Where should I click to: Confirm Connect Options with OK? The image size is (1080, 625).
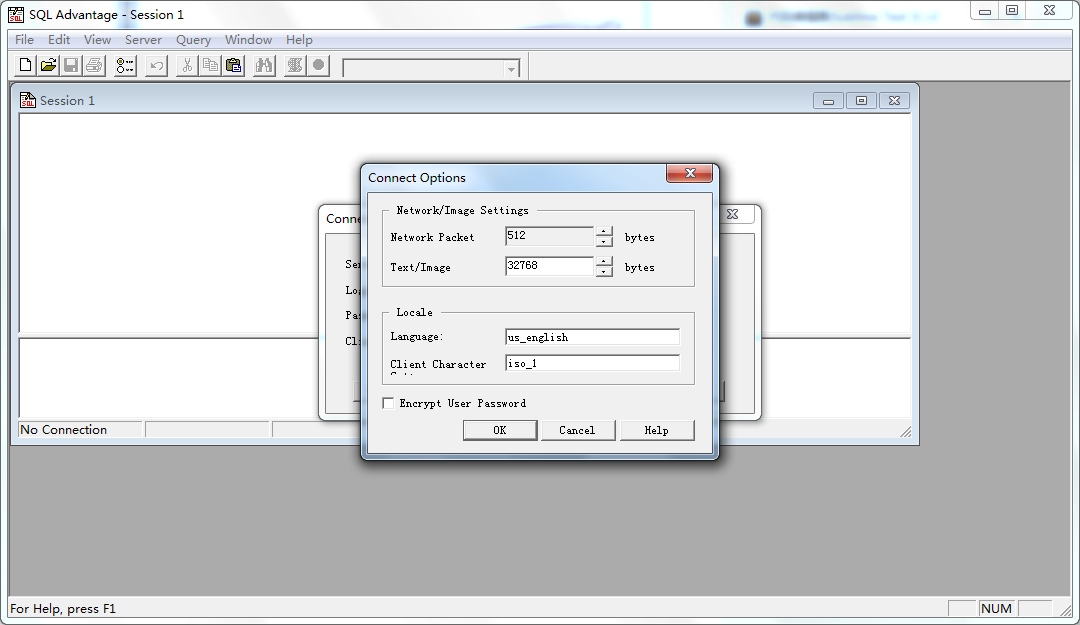pos(500,430)
